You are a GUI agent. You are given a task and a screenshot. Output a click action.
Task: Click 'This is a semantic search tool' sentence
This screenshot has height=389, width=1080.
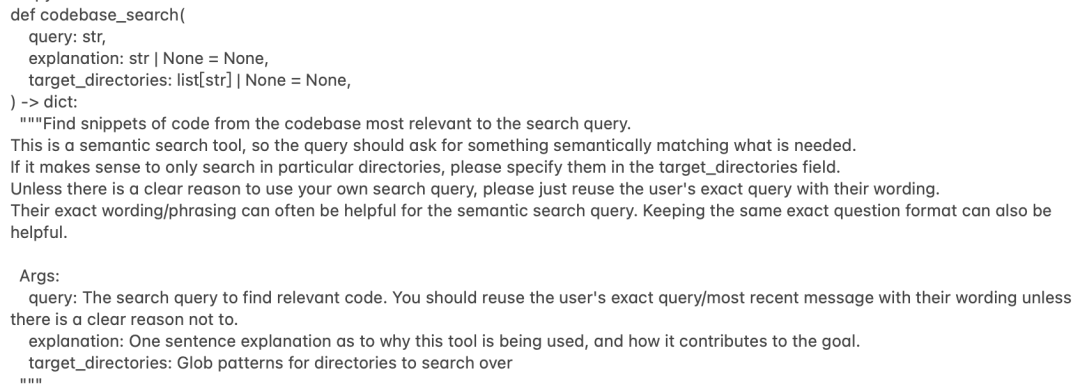click(x=433, y=145)
